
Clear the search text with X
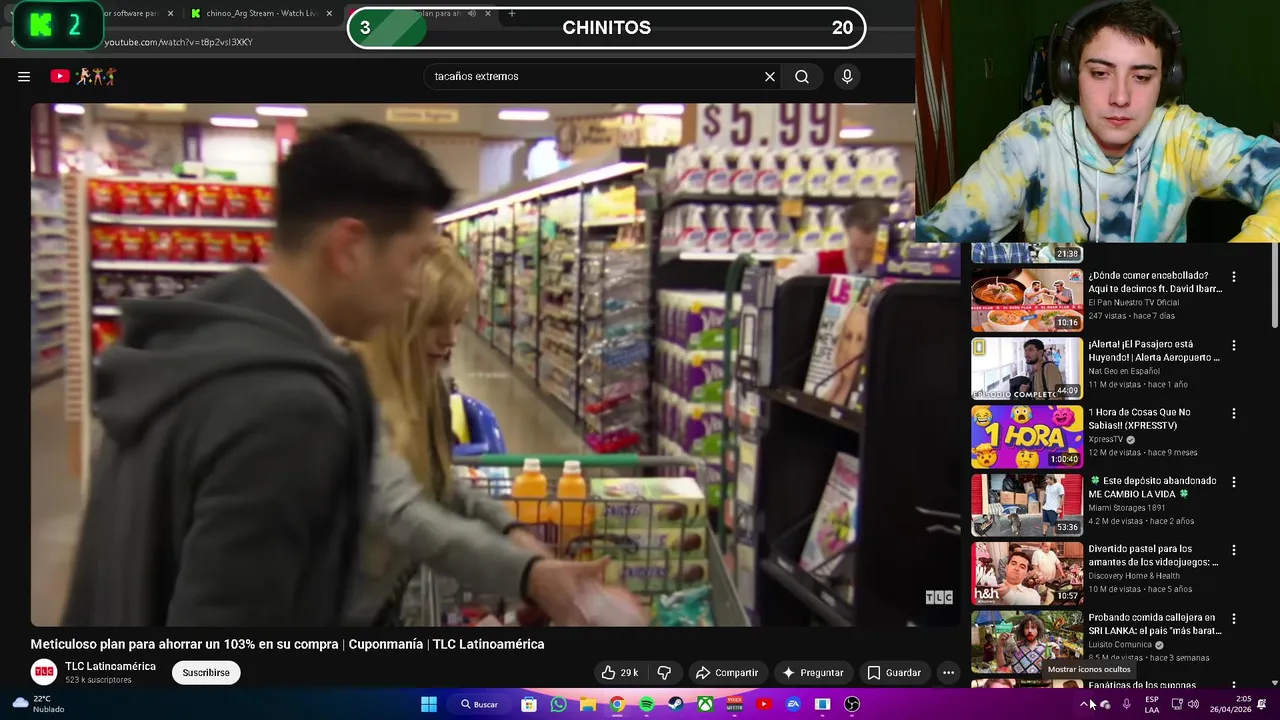[x=770, y=76]
